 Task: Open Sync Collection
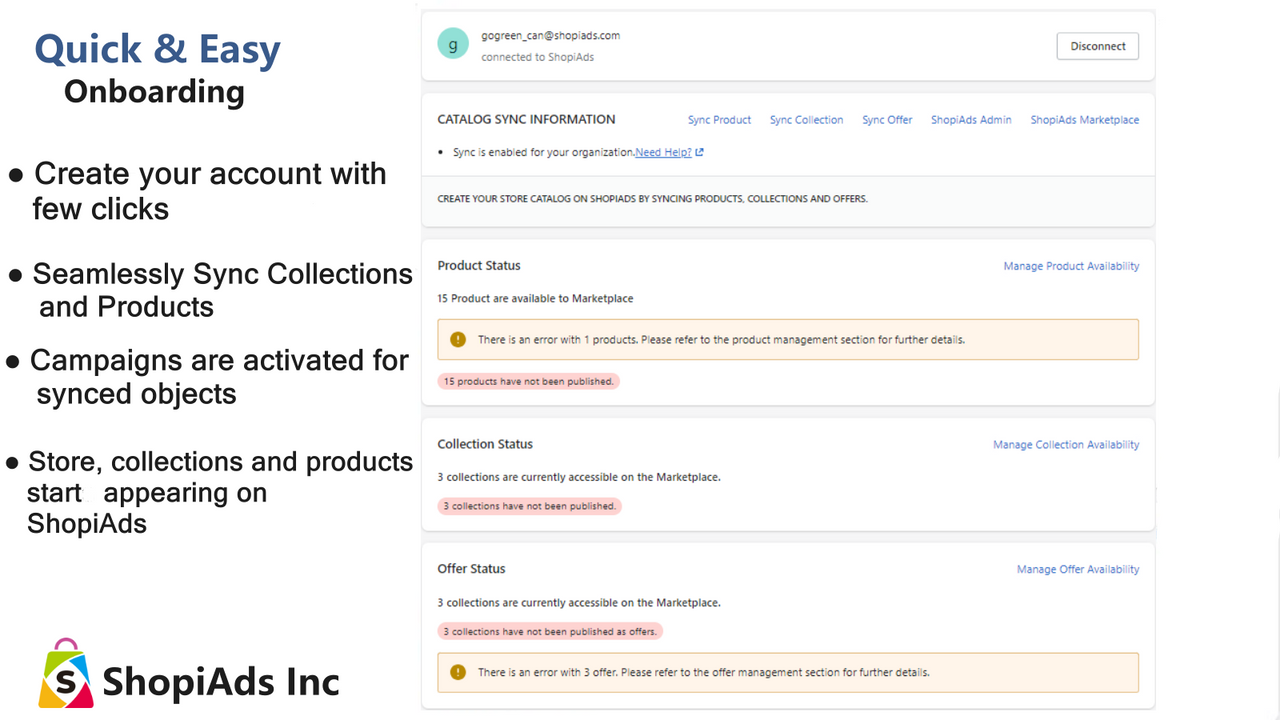tap(806, 119)
